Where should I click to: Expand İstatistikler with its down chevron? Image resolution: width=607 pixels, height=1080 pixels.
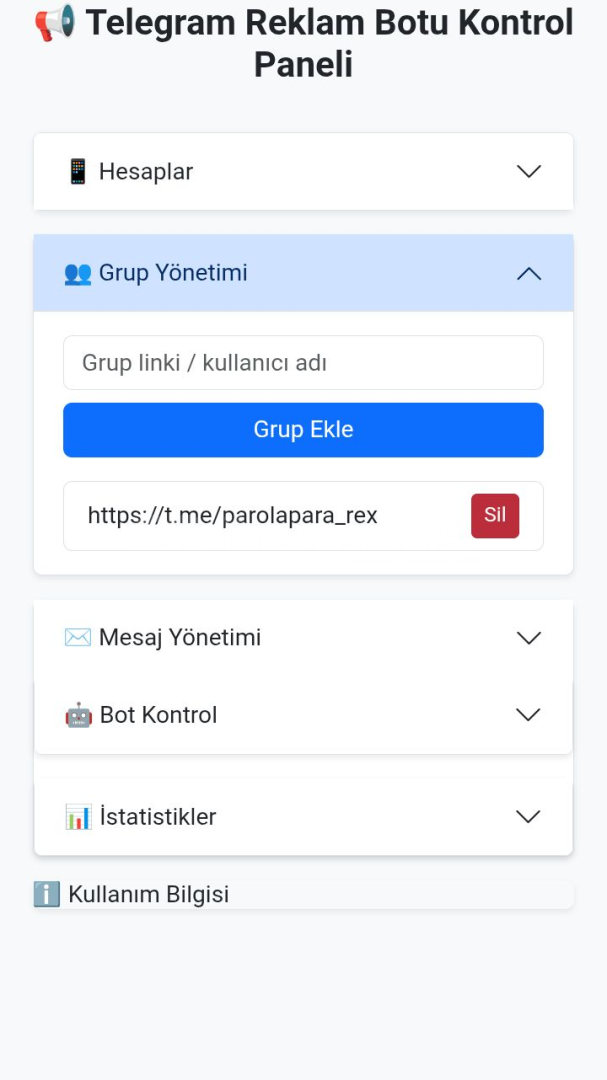coord(528,817)
